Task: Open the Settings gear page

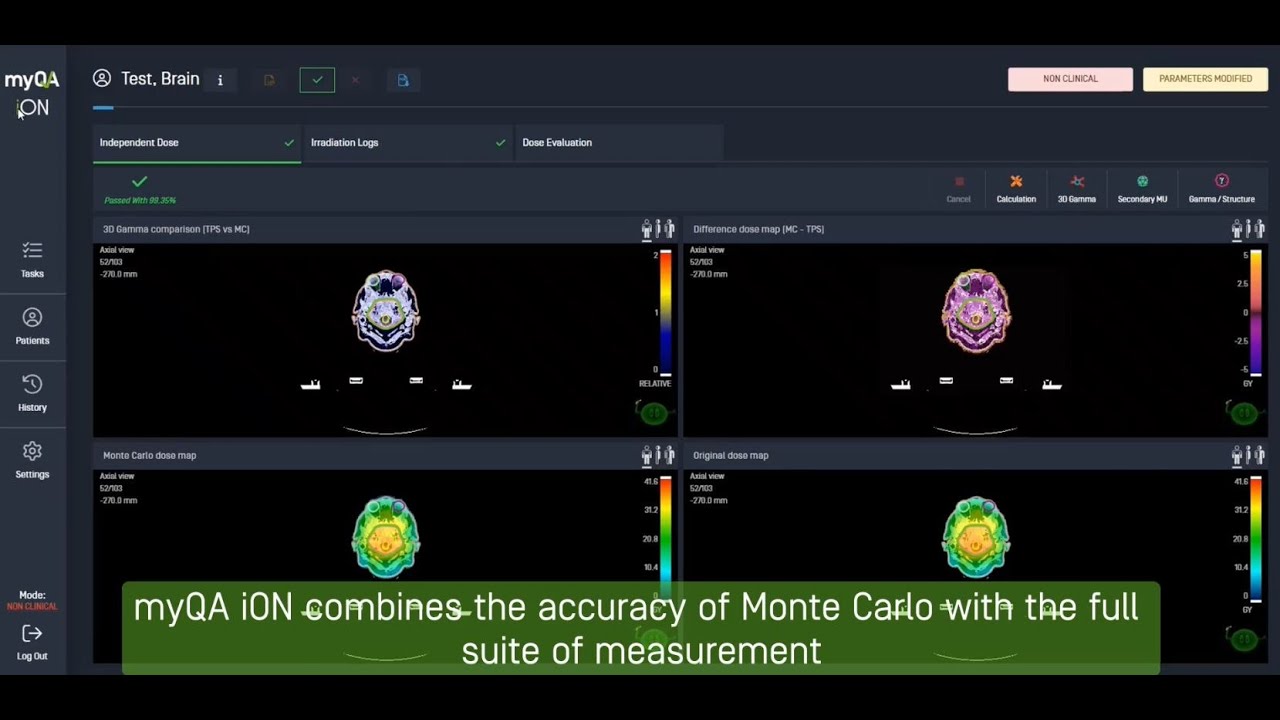Action: [x=32, y=460]
